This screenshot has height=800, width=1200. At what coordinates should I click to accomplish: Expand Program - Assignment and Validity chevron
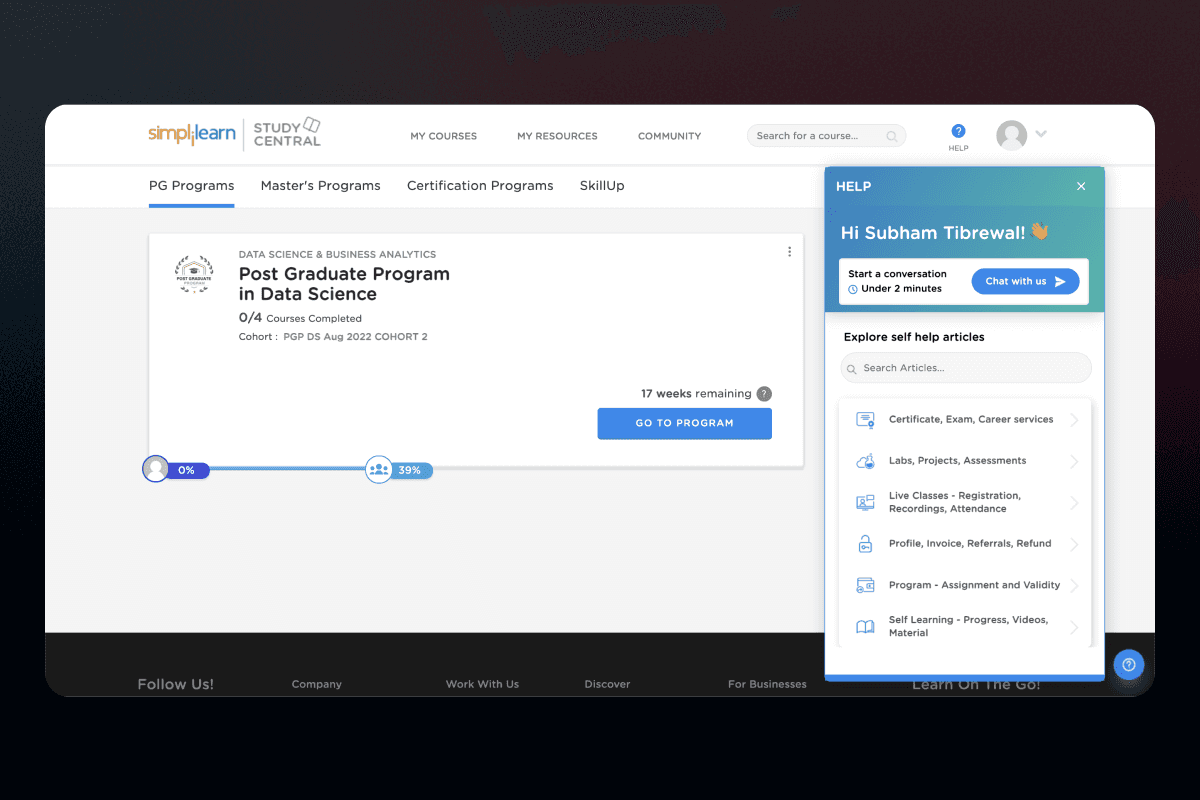point(1074,585)
